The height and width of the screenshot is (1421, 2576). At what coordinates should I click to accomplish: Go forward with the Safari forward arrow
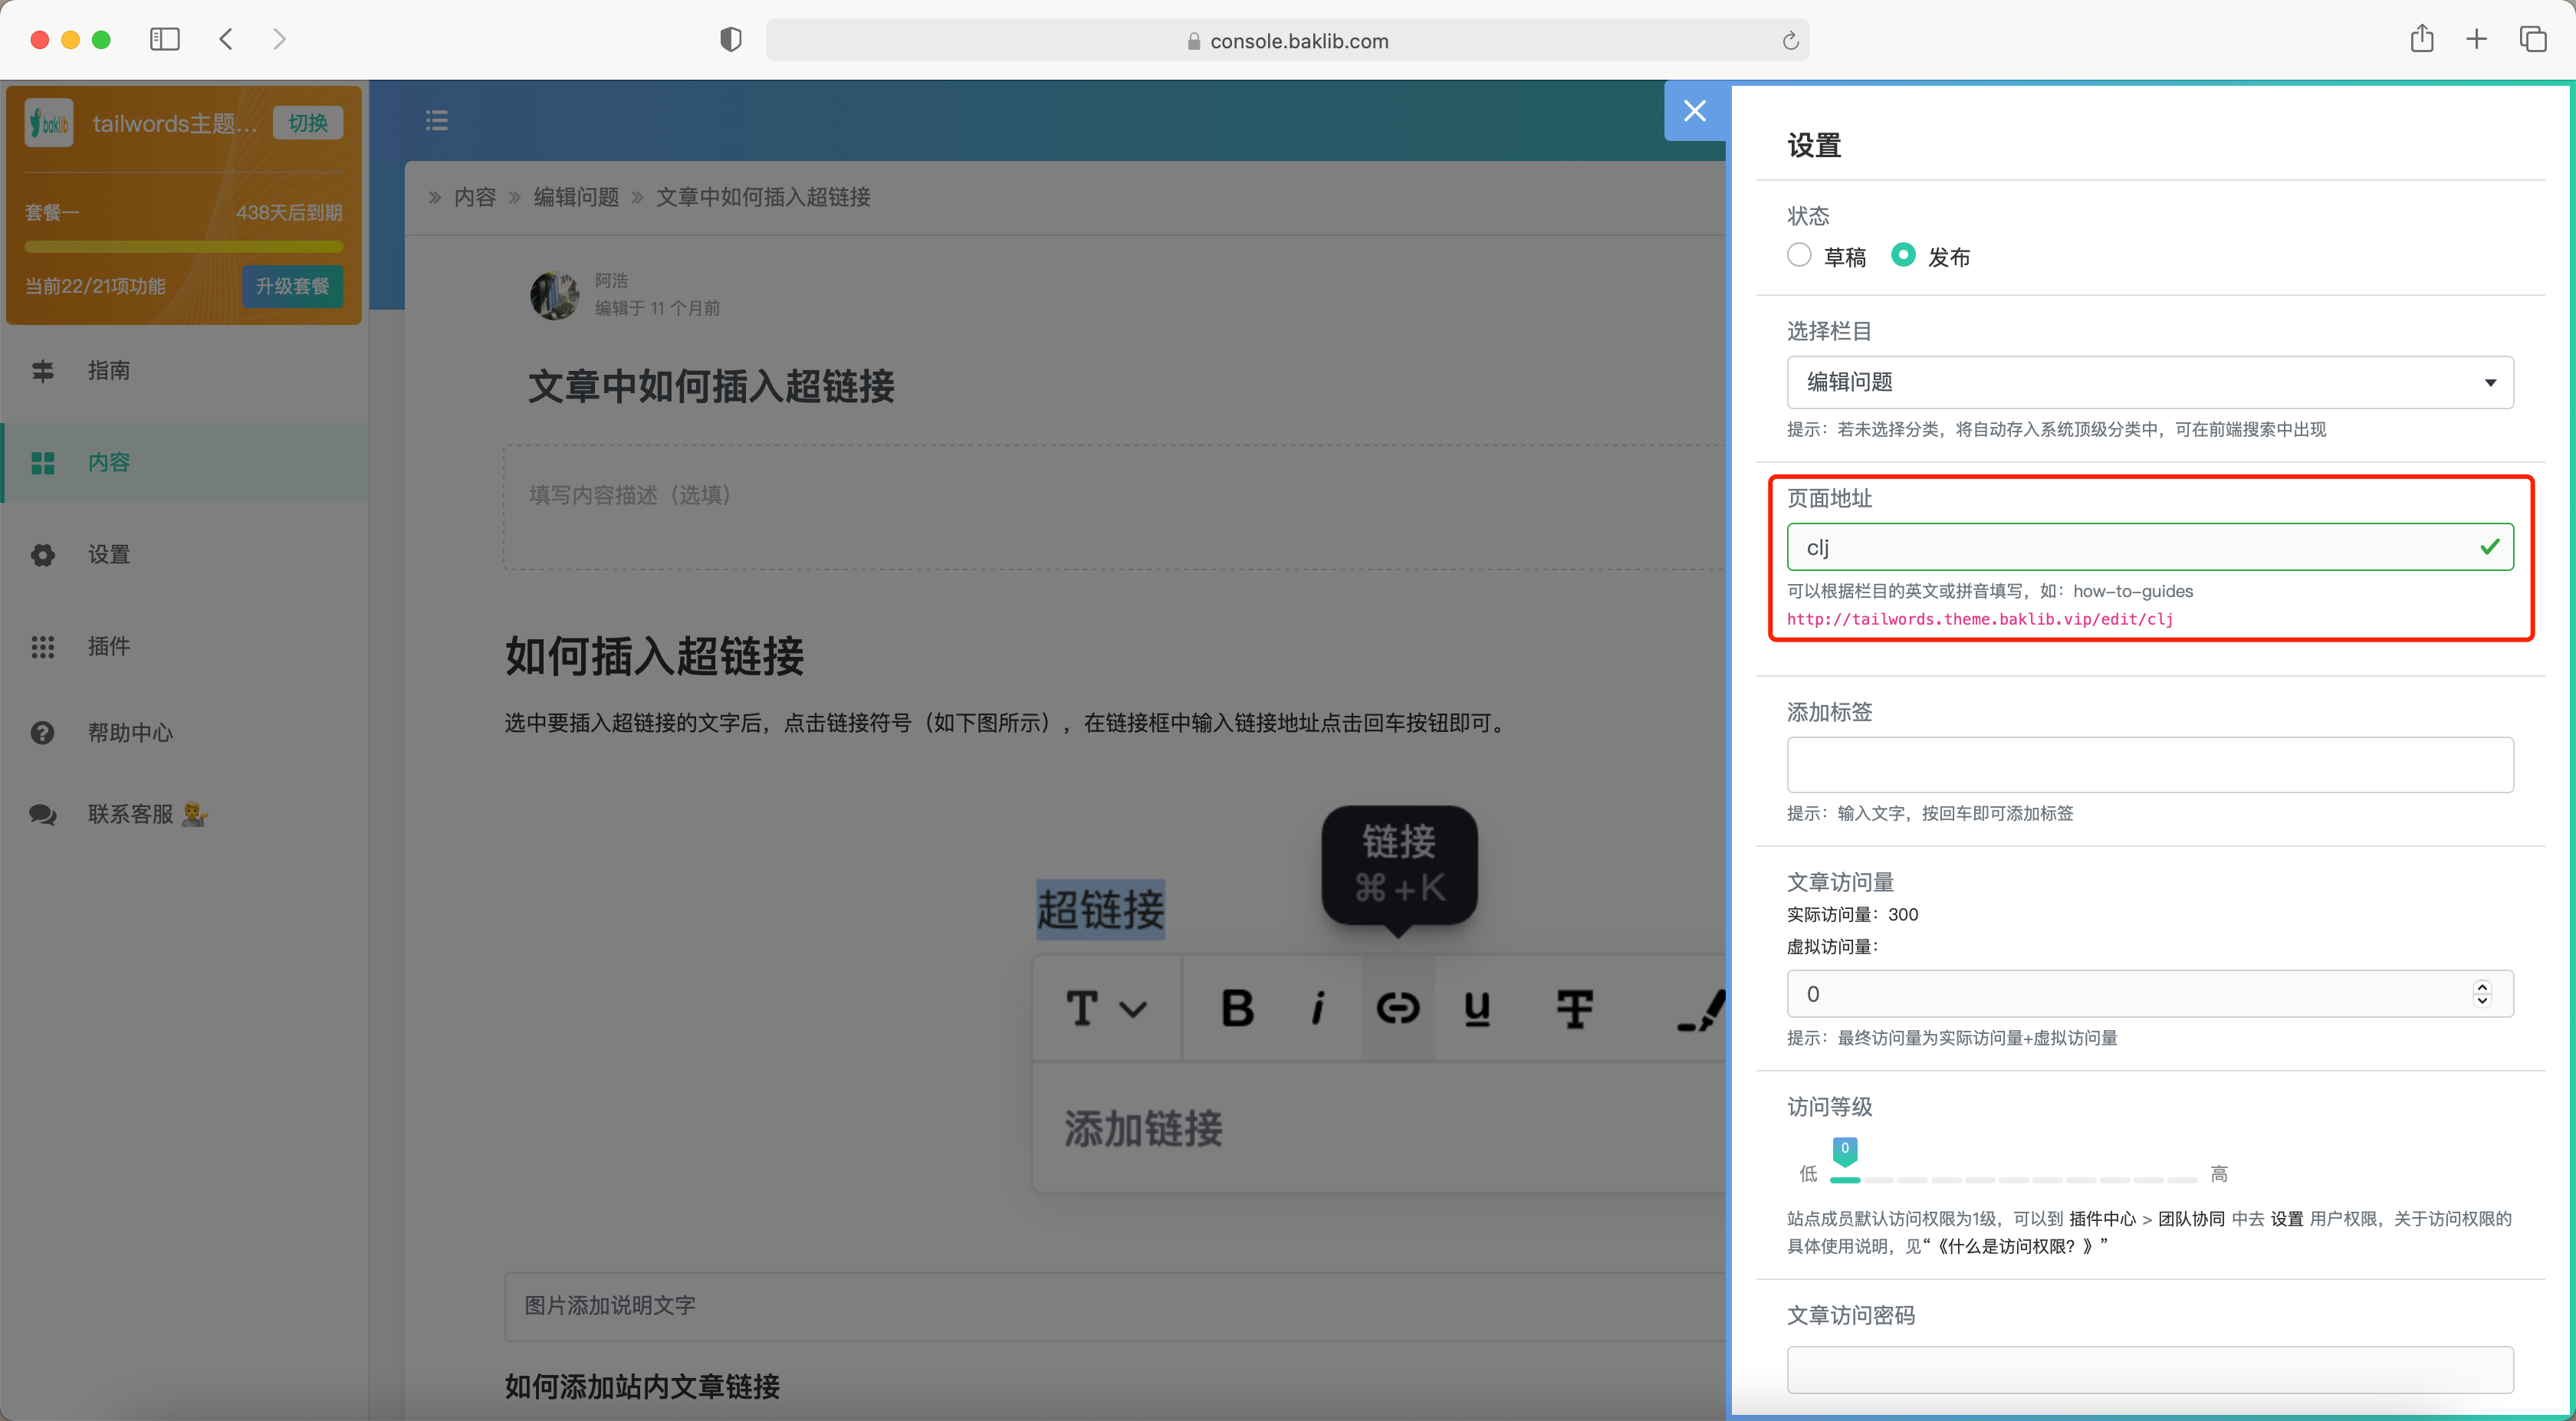pos(279,39)
